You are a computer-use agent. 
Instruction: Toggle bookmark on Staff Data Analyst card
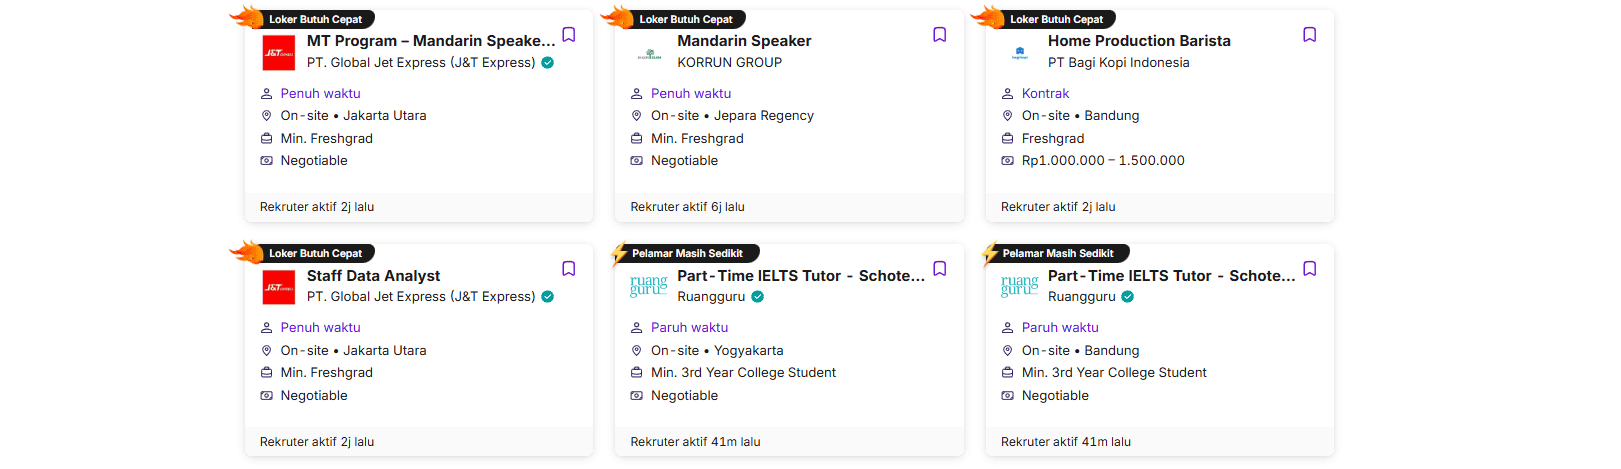(x=569, y=269)
